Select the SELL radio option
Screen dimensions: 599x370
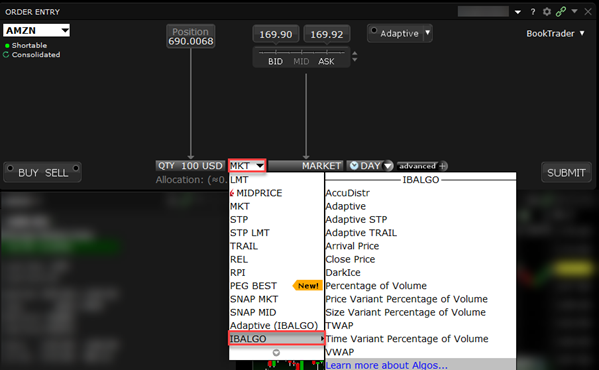click(76, 168)
